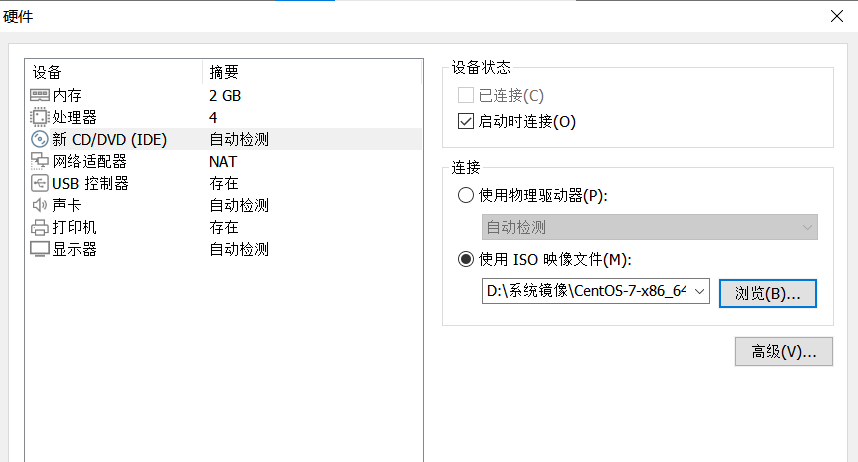Click the processor summary value 4
Screen dimensions: 858x462
(213, 118)
